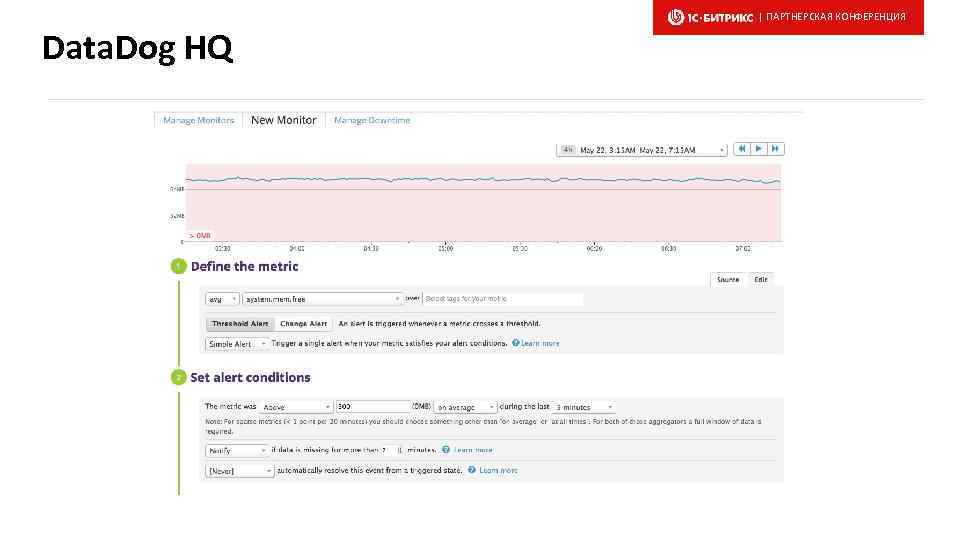Open the avg aggregation dropdown

click(222, 299)
